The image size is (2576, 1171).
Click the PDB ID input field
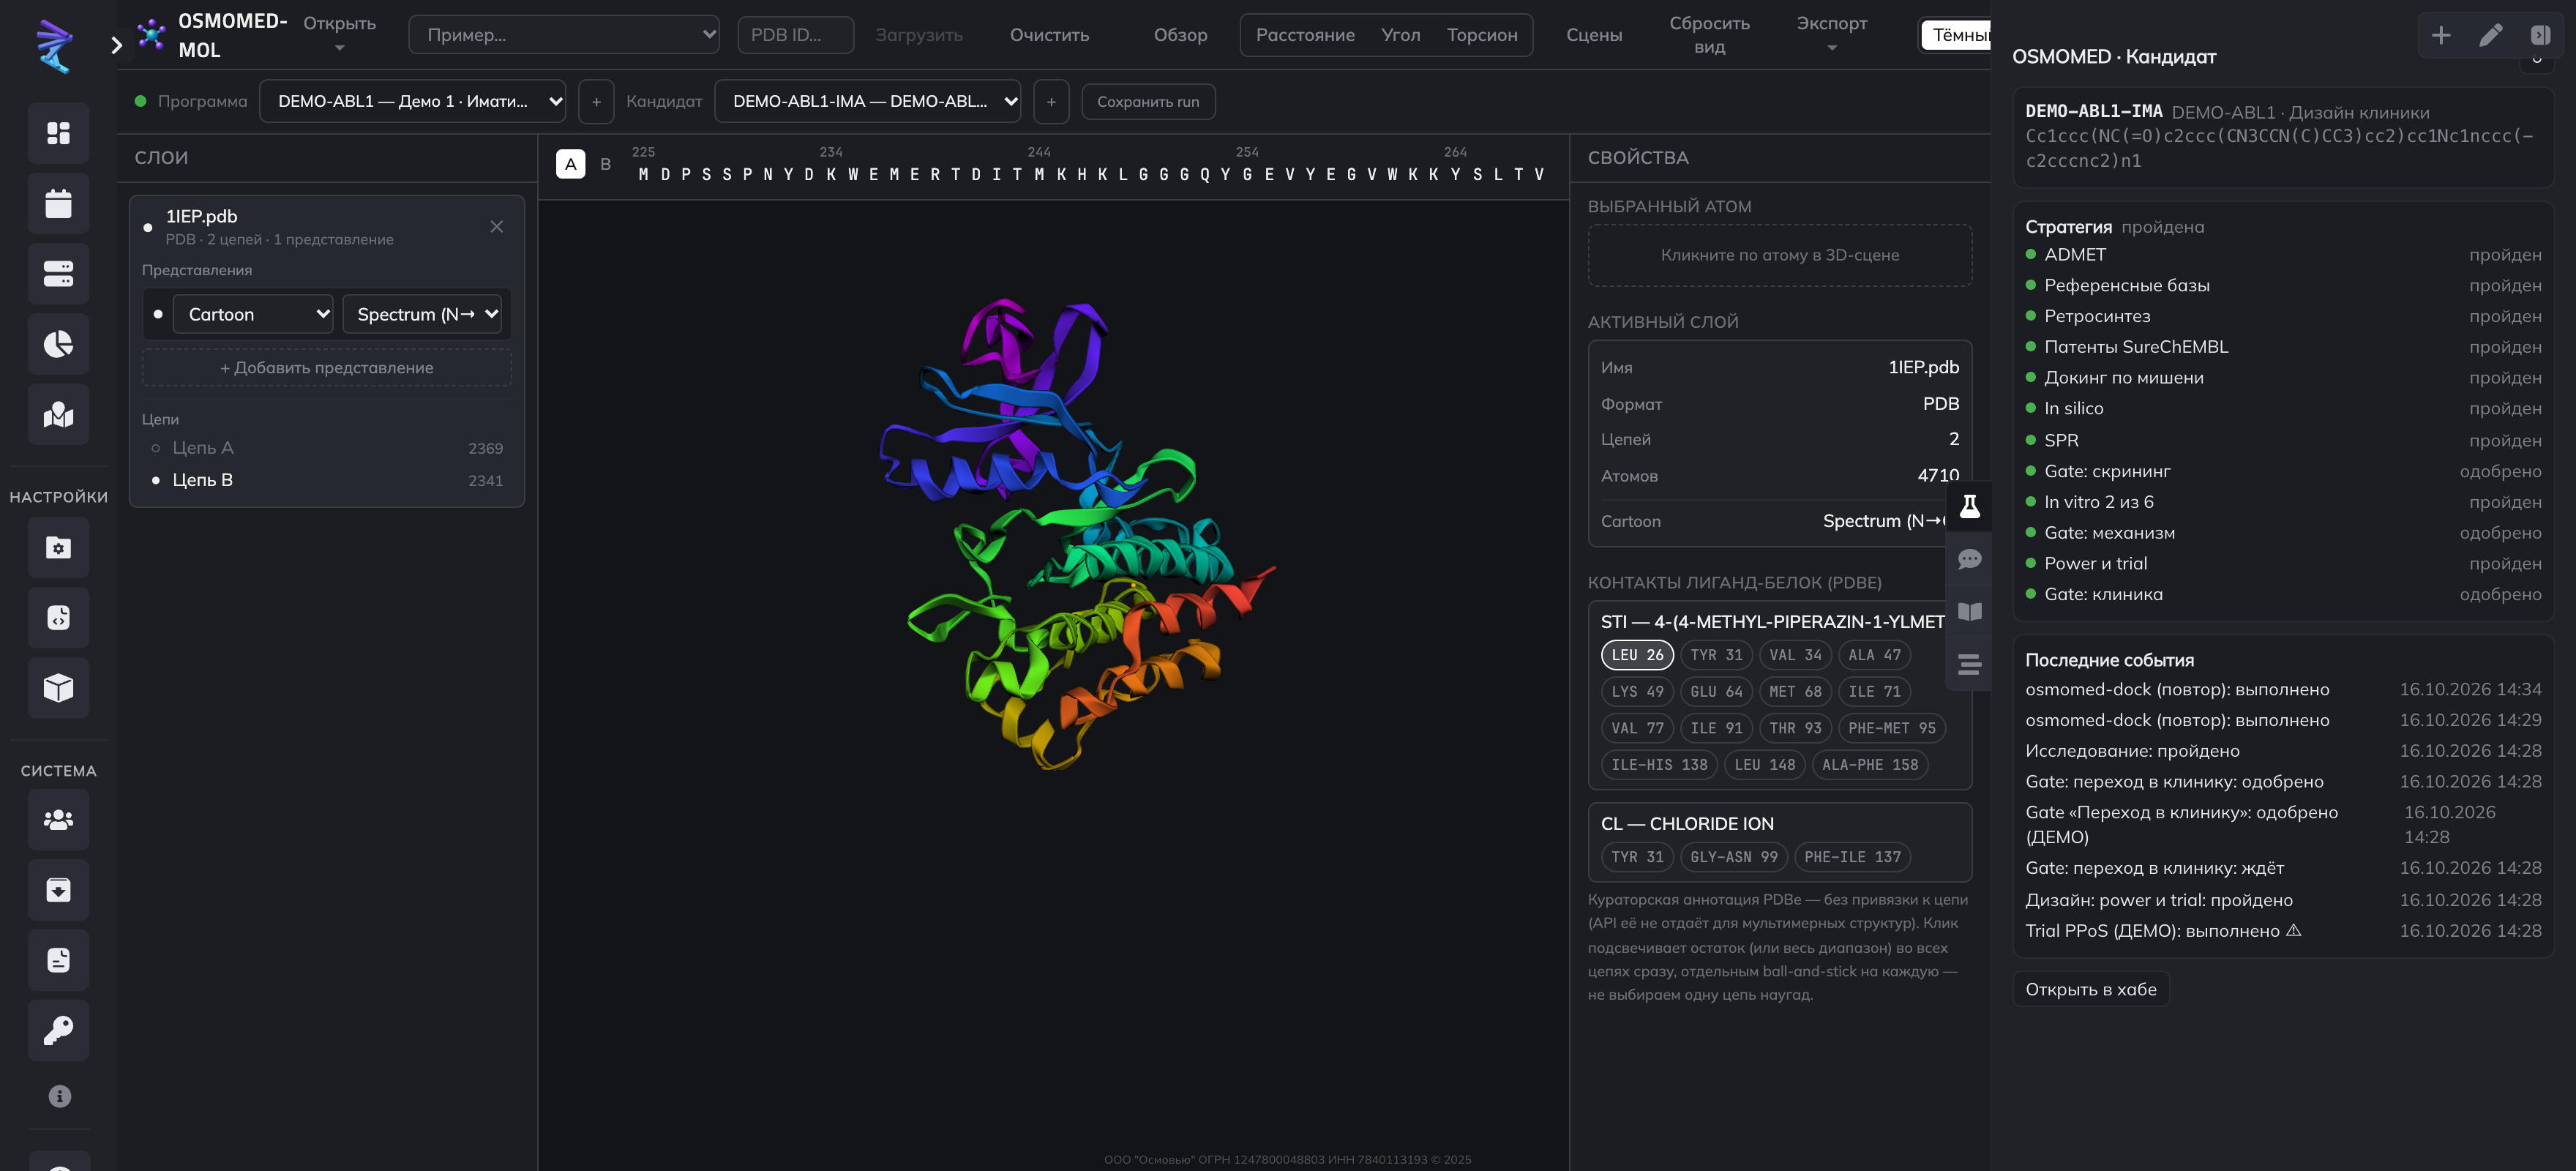(x=796, y=35)
